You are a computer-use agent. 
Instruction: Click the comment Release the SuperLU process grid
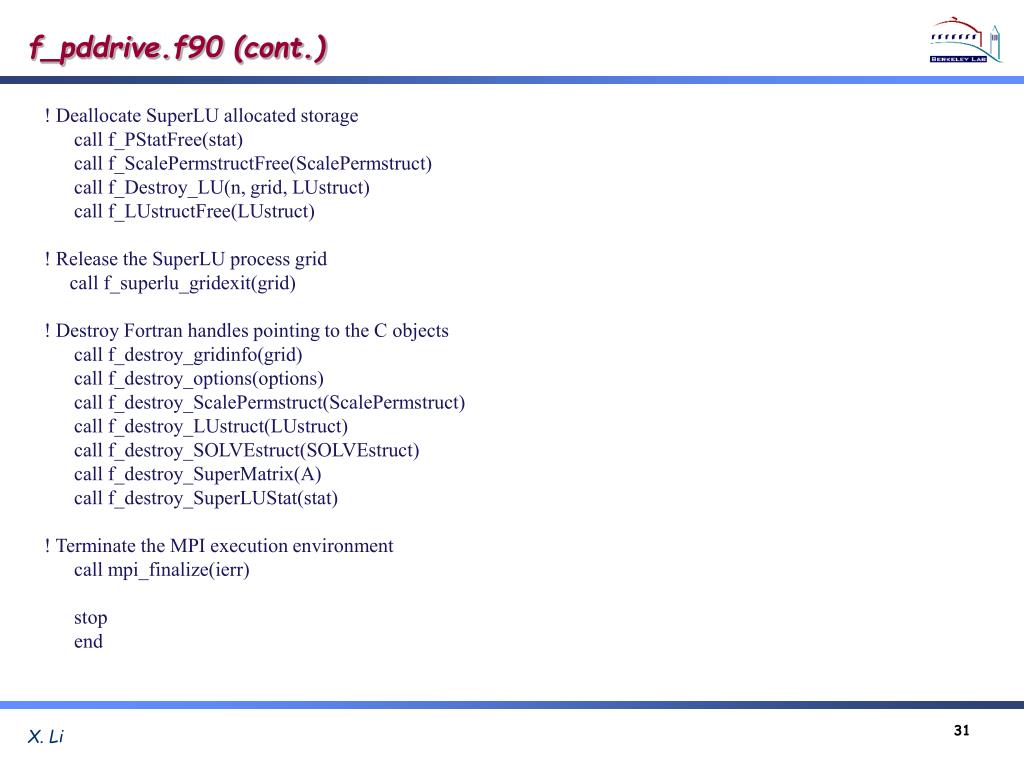(x=186, y=259)
